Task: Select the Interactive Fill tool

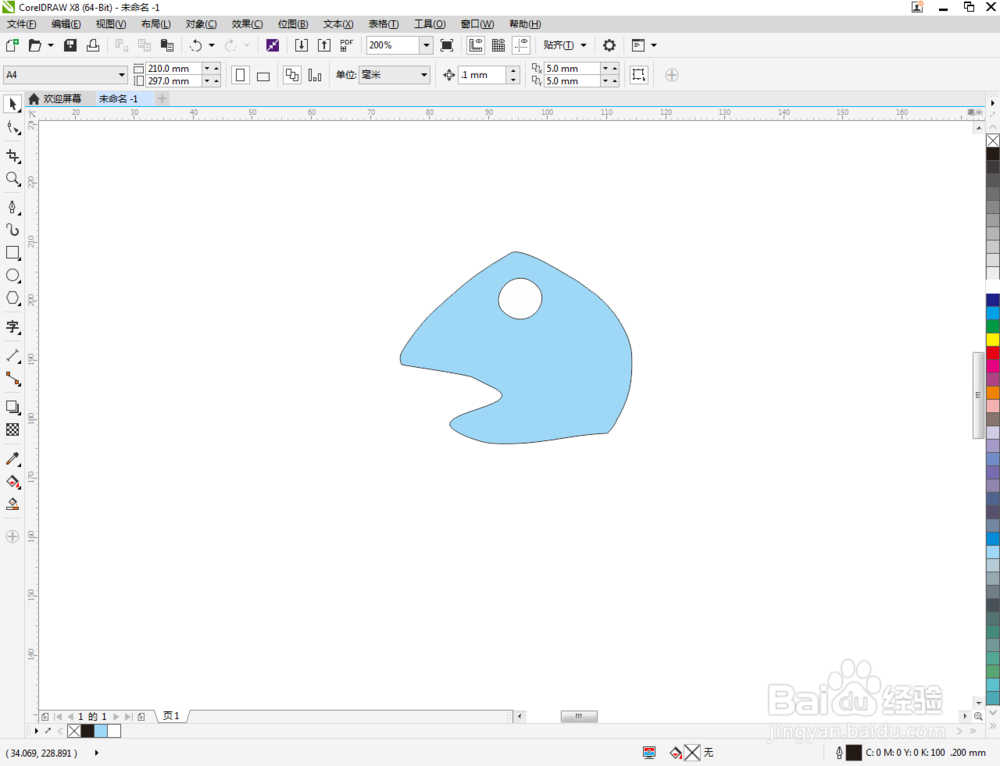Action: click(12, 482)
